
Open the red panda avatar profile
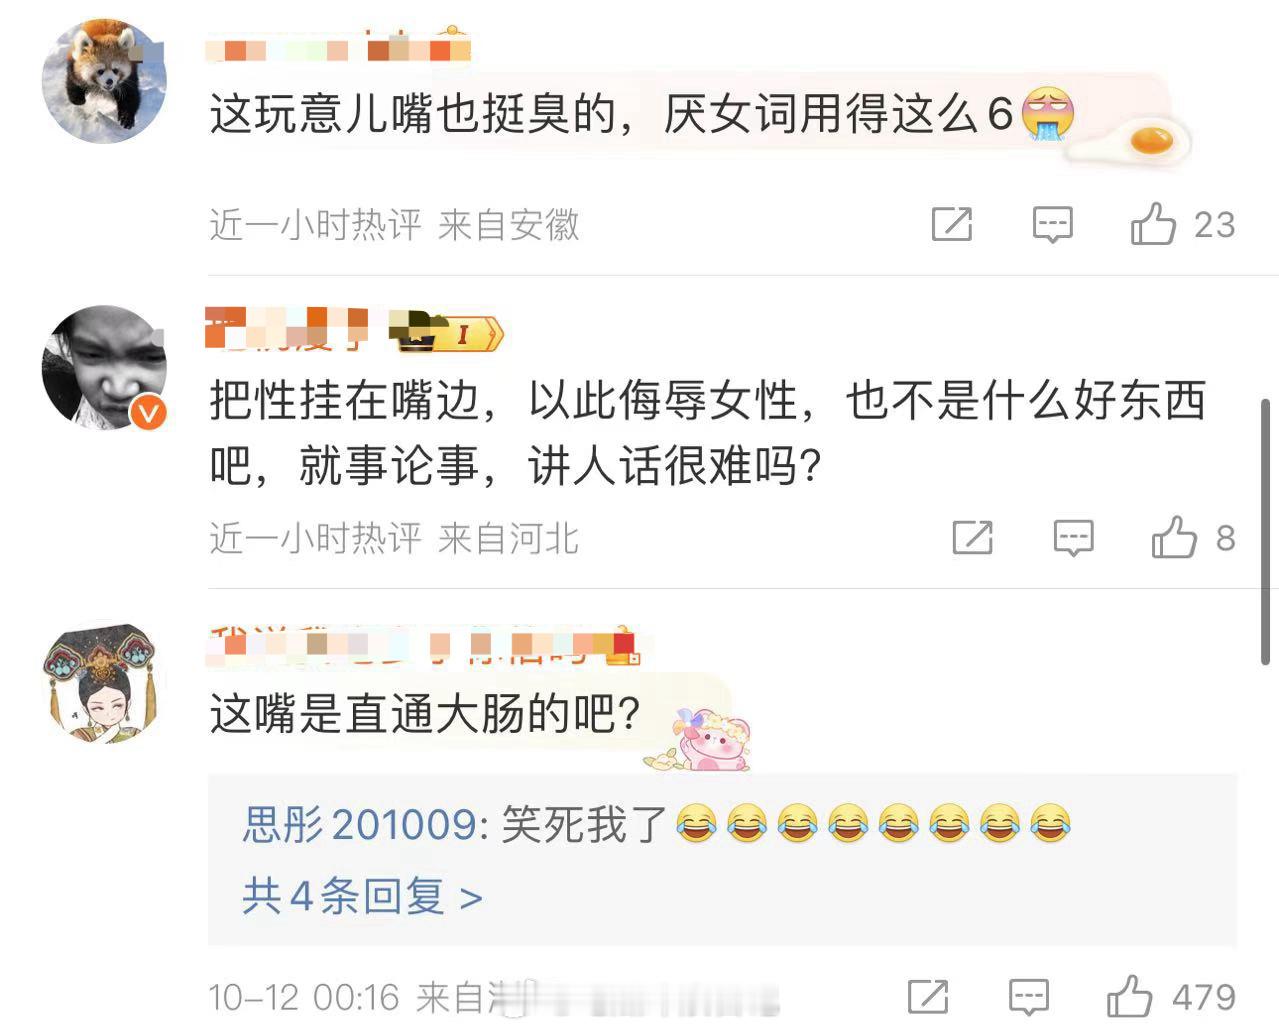(104, 81)
